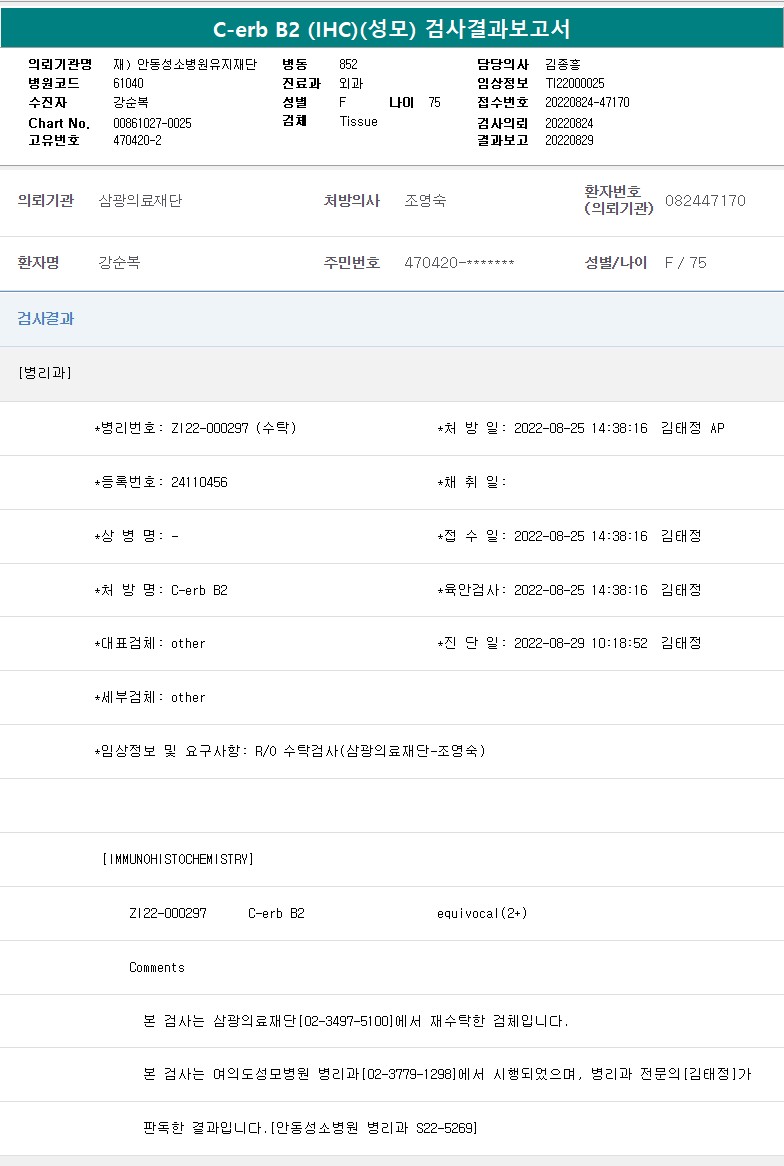
Task: Select the final line with S22-5269
Action: (310, 1128)
